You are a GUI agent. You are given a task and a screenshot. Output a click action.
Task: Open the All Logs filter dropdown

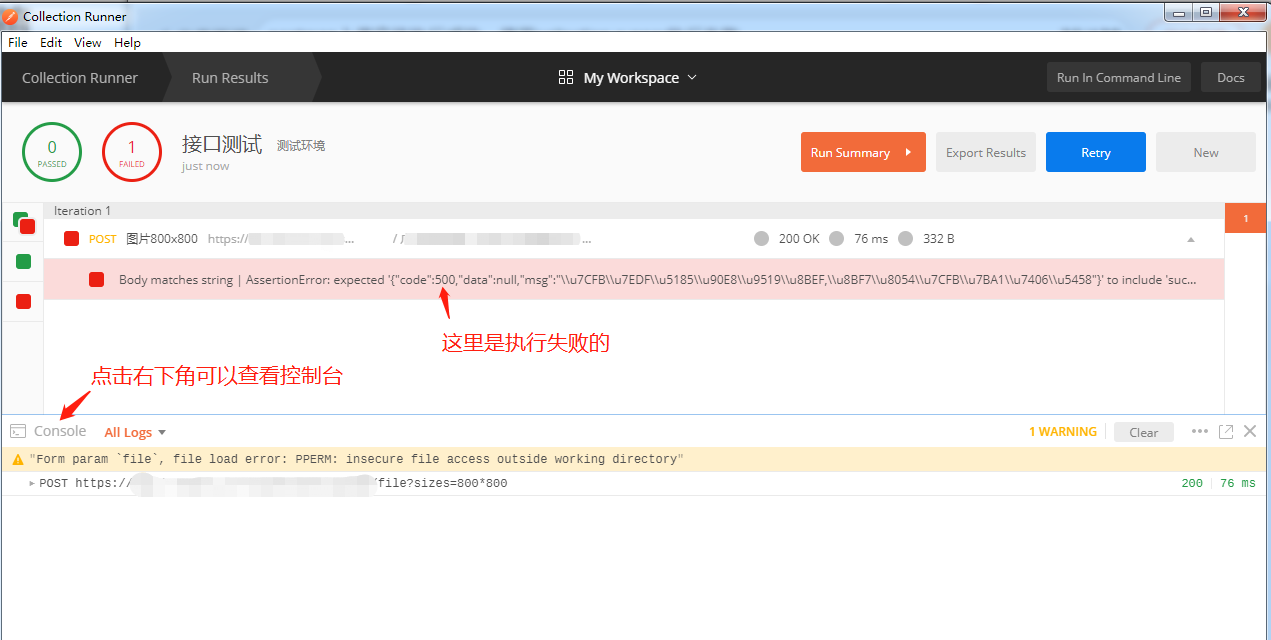tap(134, 431)
